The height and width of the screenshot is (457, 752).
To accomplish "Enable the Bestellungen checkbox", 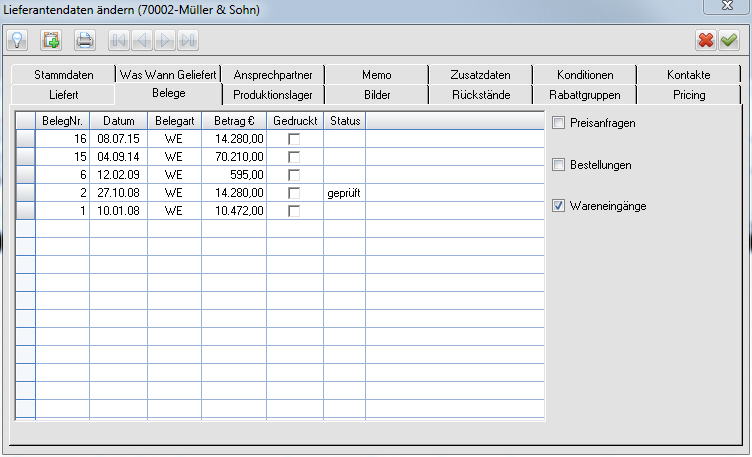I will [559, 164].
